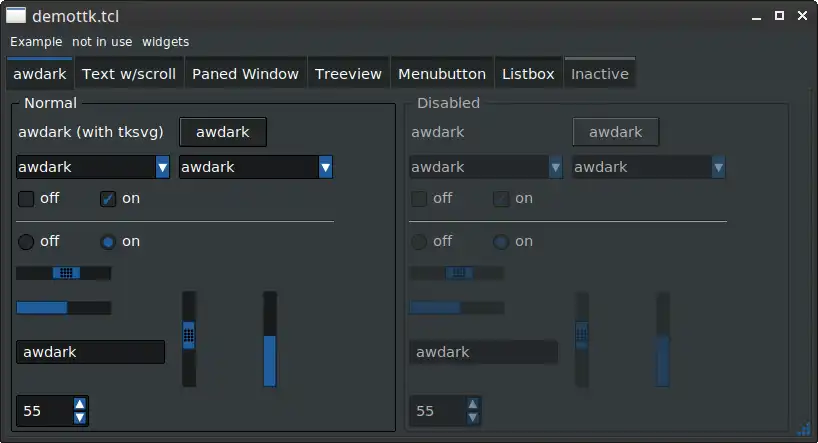818x443 pixels.
Task: Expand the second Normal combobox arrow
Action: tap(326, 167)
